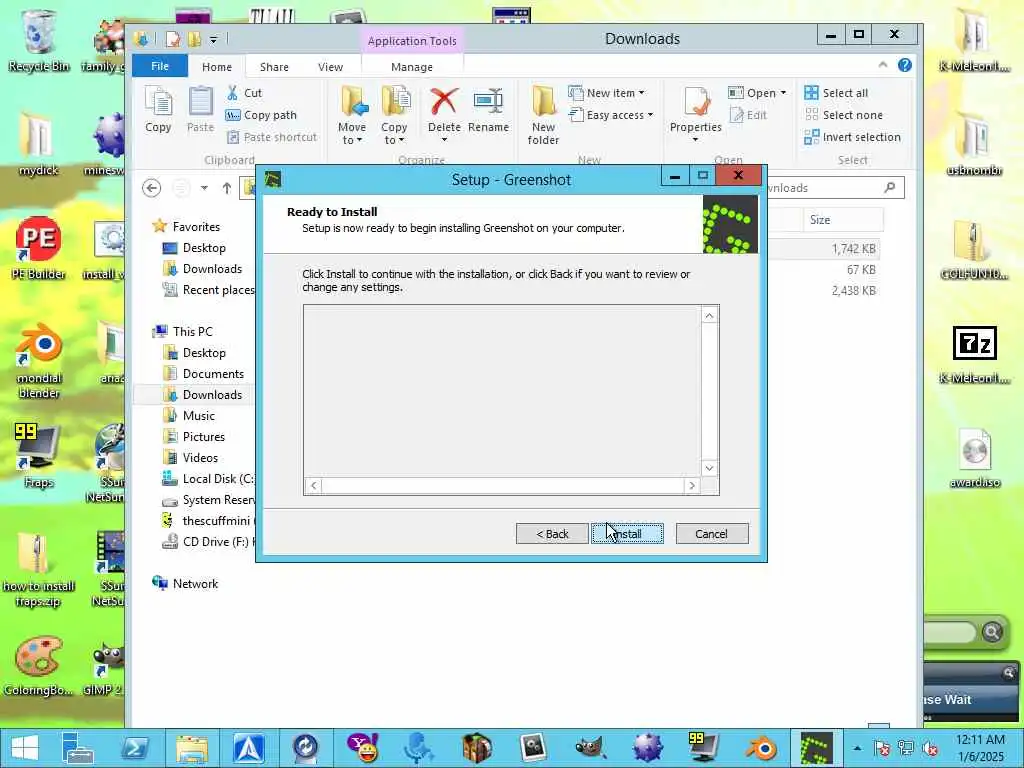Screen dimensions: 1024x768
Task: Switch to the Home ribbon tab
Action: click(x=217, y=67)
